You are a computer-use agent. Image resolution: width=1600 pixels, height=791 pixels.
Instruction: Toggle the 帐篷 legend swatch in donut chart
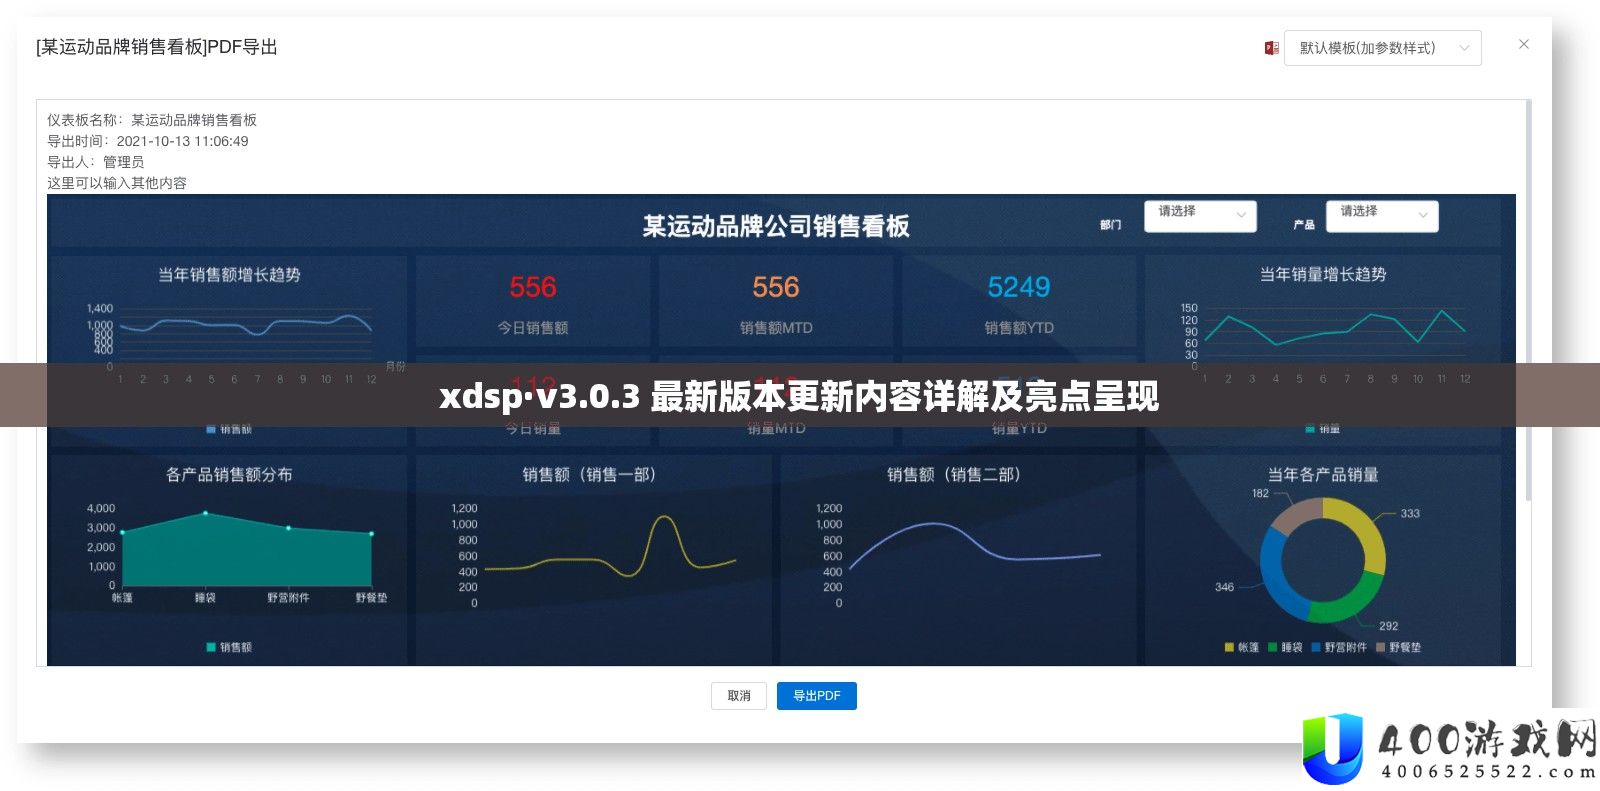1229,648
